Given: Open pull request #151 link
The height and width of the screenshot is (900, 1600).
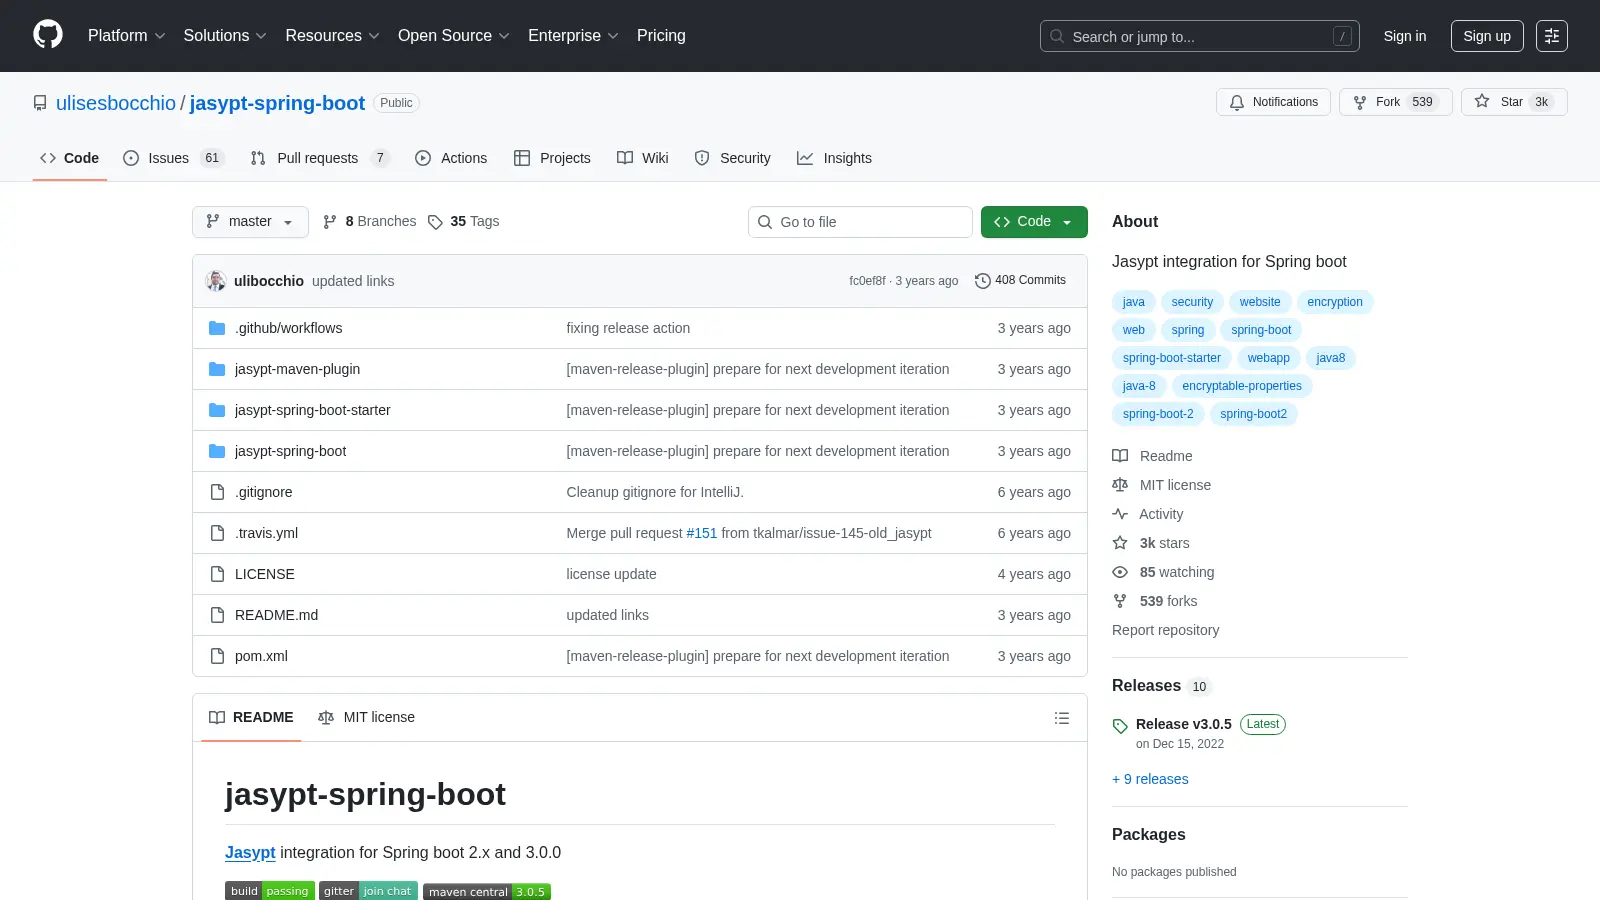Looking at the screenshot, I should 702,533.
